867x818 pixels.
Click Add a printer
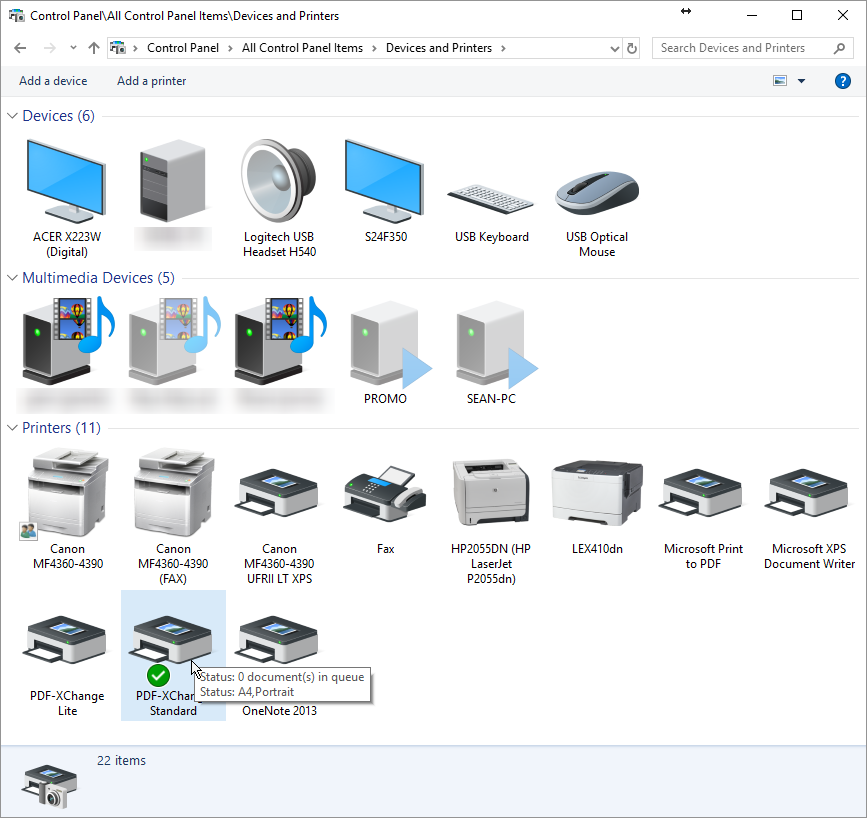tap(151, 81)
